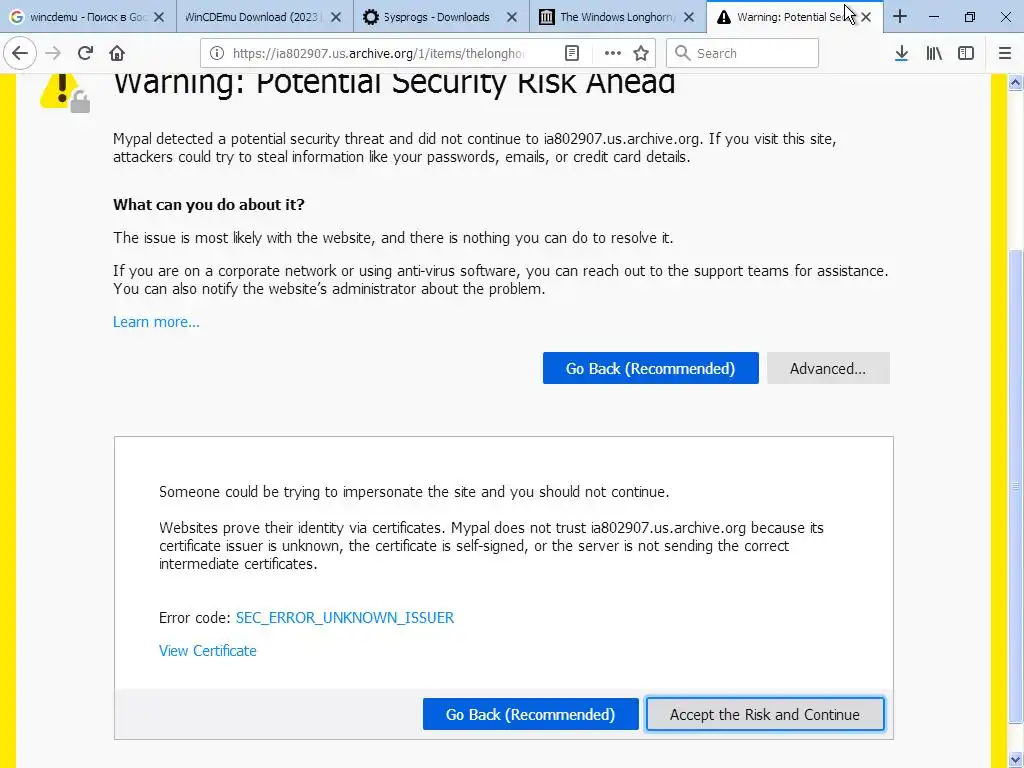Open the Library menu
Viewport: 1024px width, 768px height.
point(934,53)
